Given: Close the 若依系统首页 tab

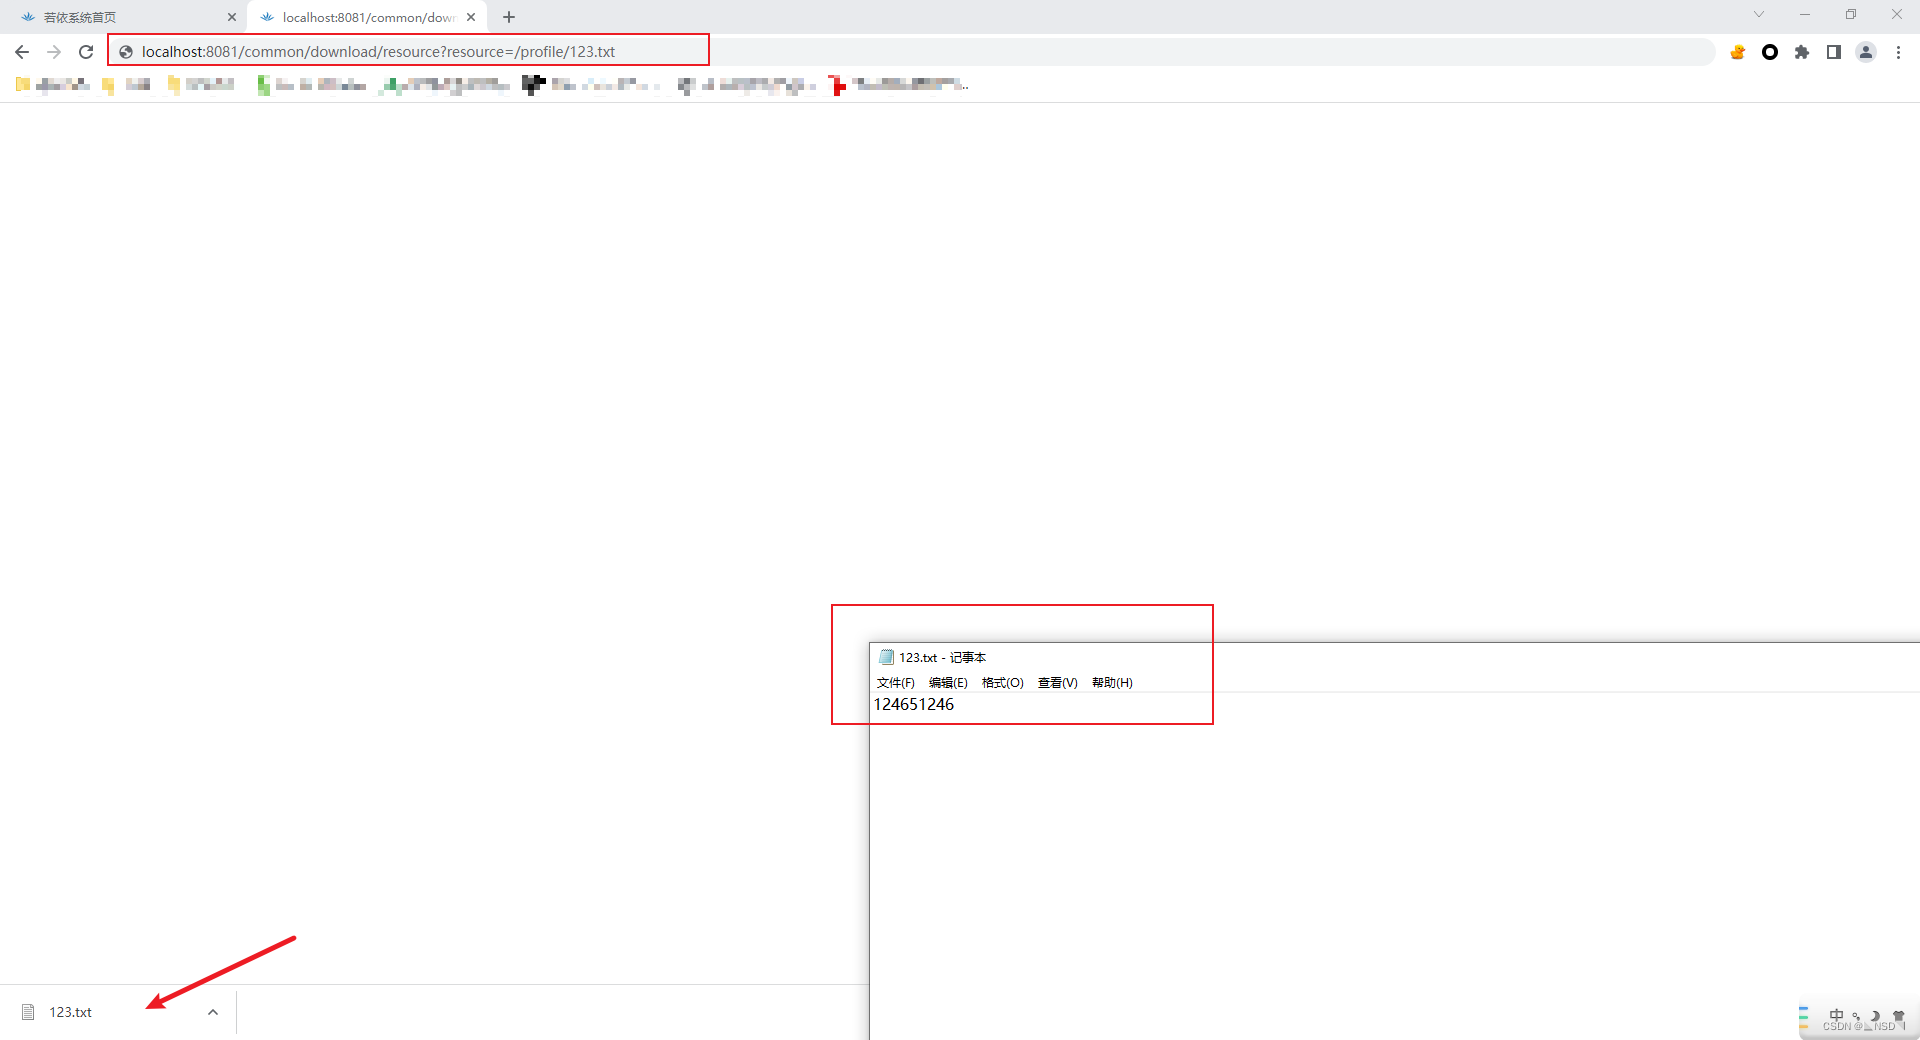Looking at the screenshot, I should 232,17.
